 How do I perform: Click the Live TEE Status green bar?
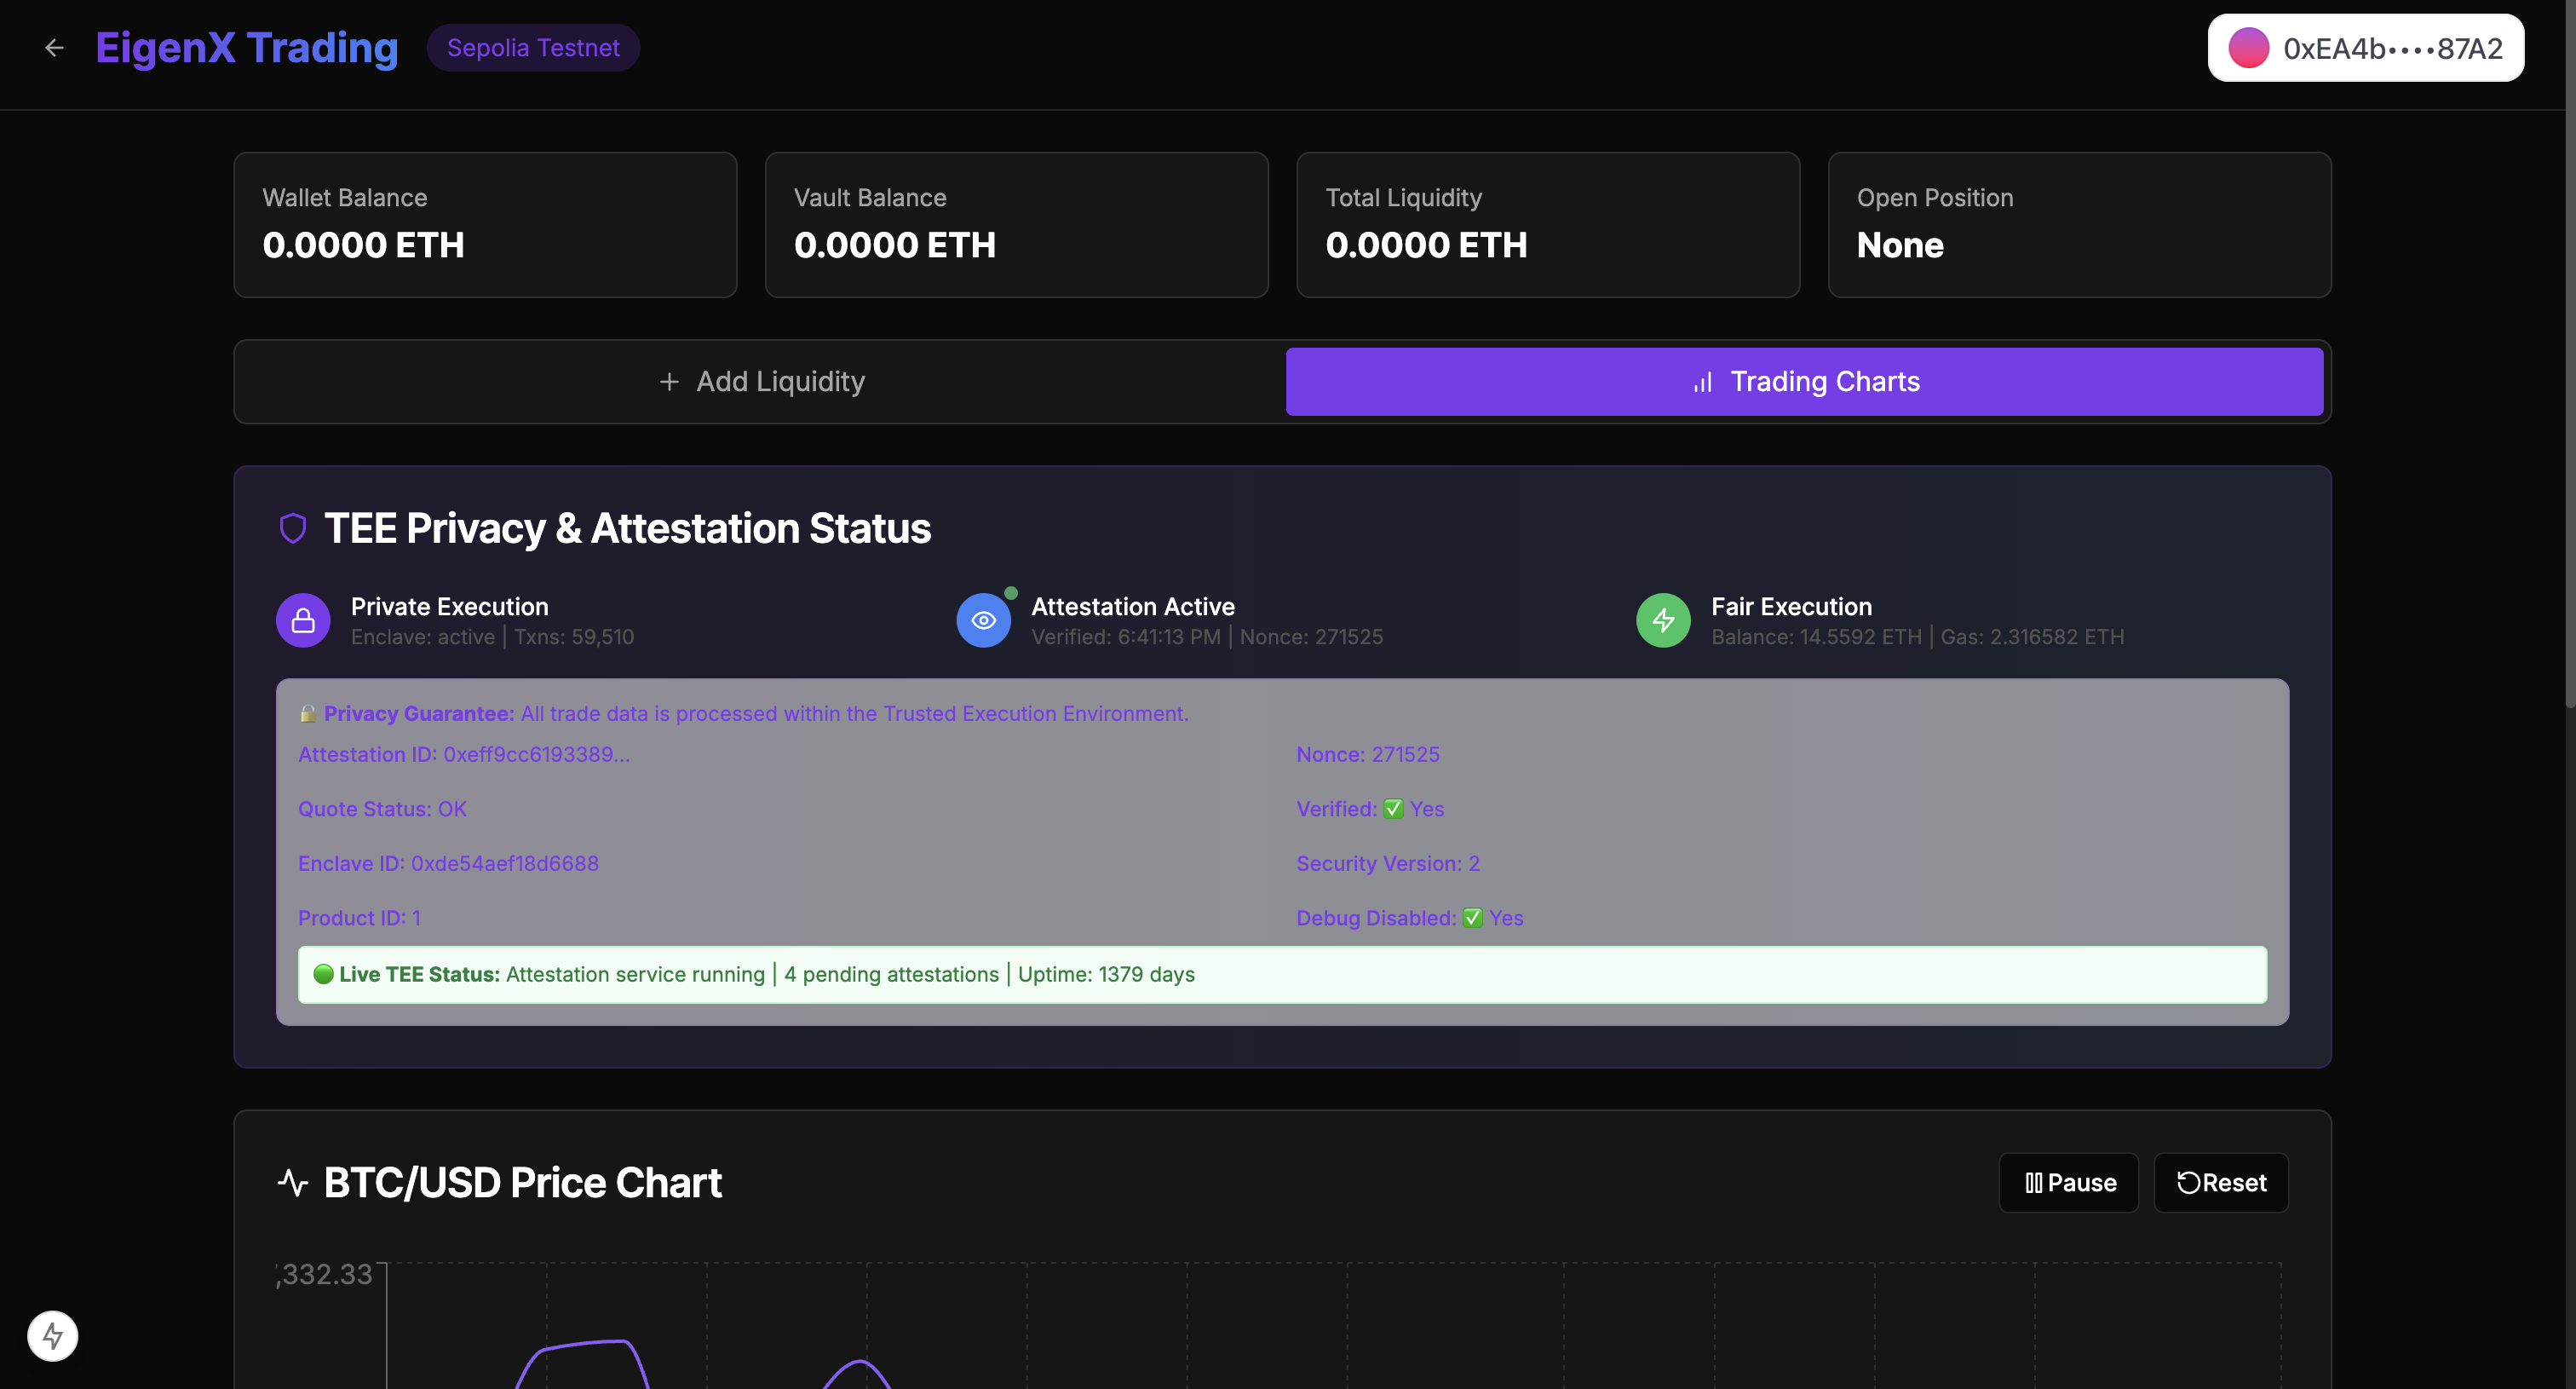pos(1282,975)
